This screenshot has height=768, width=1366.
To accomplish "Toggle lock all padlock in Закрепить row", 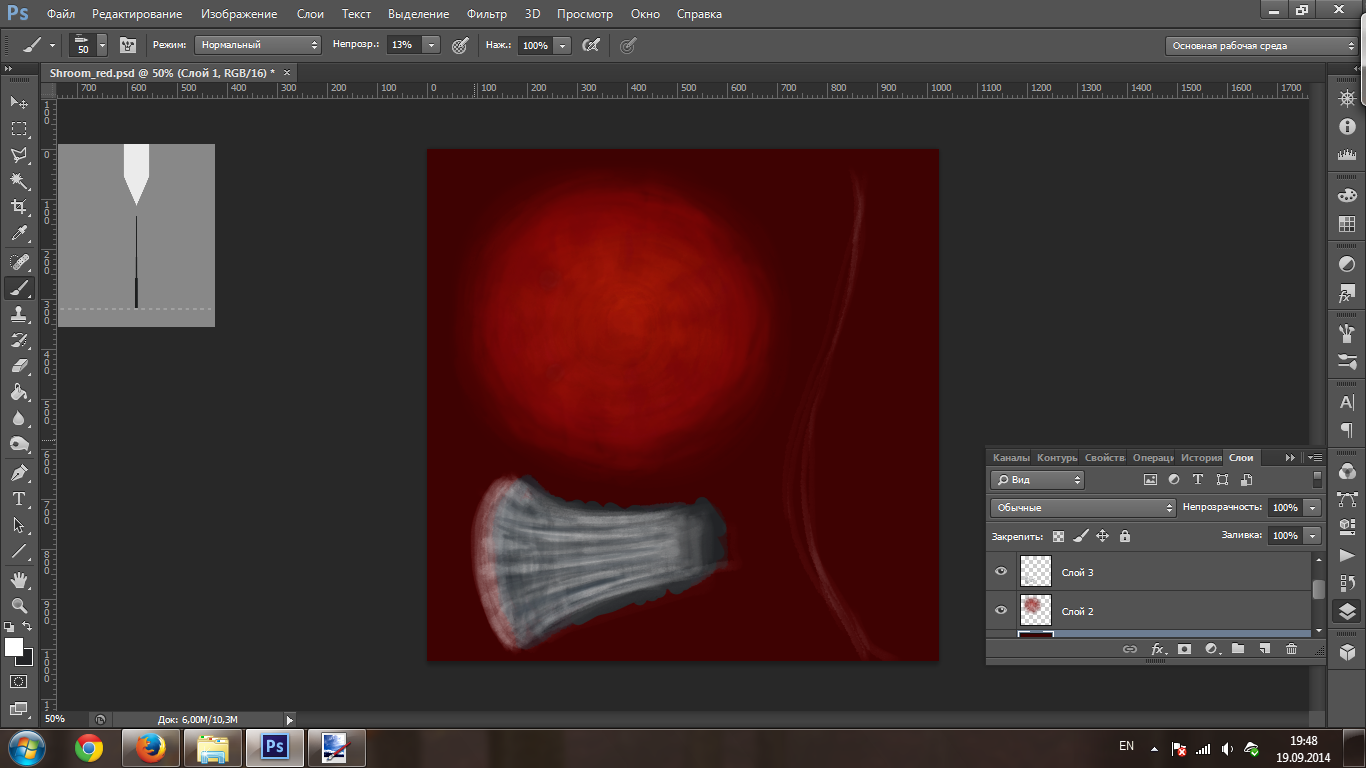I will coord(1125,536).
